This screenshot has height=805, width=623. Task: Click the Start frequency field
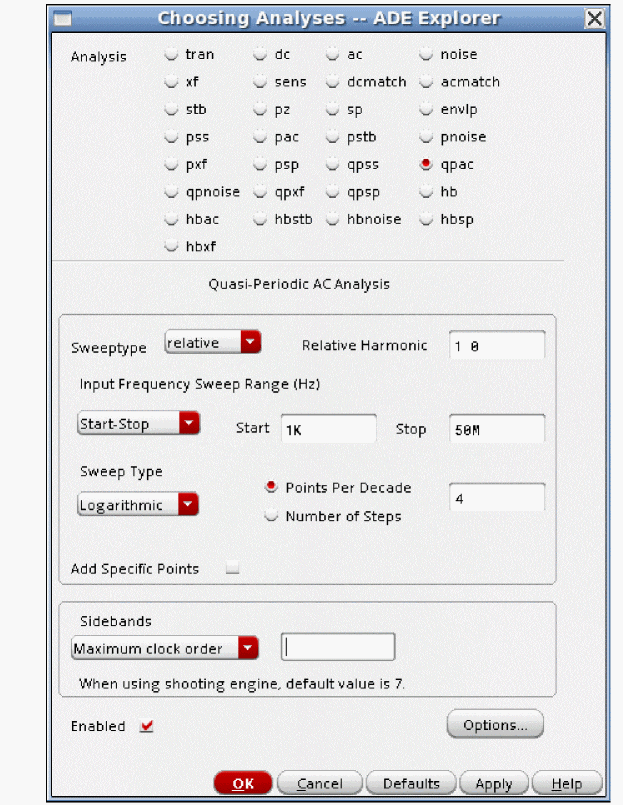329,429
